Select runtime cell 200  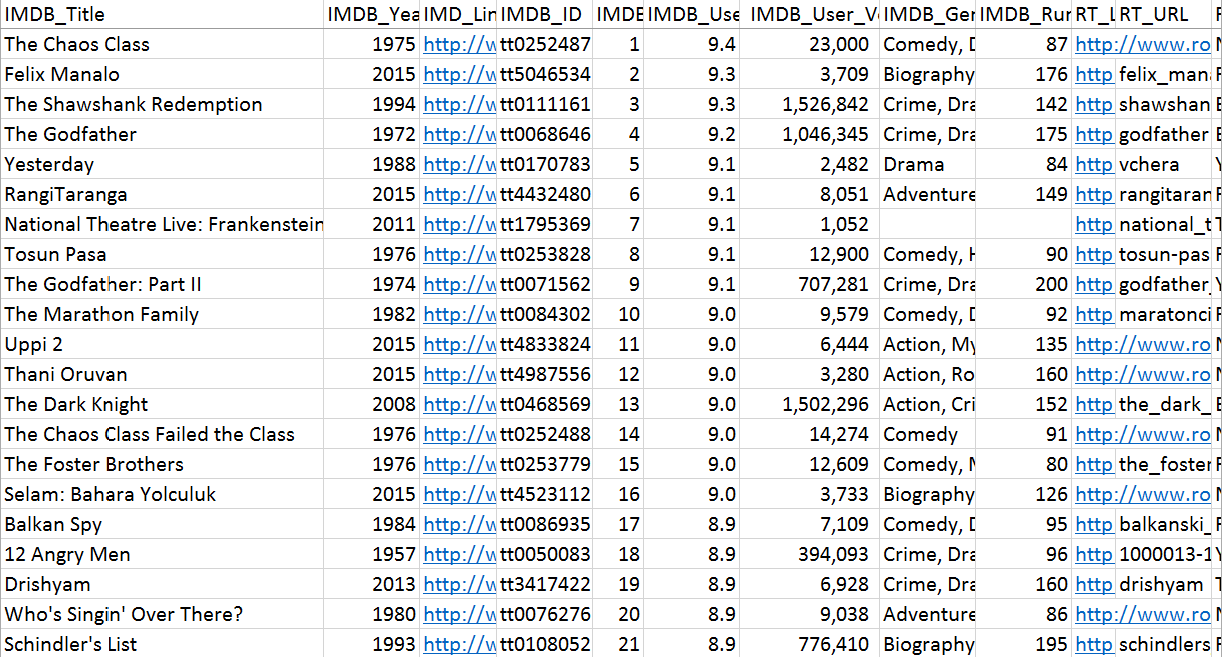pyautogui.click(x=1025, y=284)
